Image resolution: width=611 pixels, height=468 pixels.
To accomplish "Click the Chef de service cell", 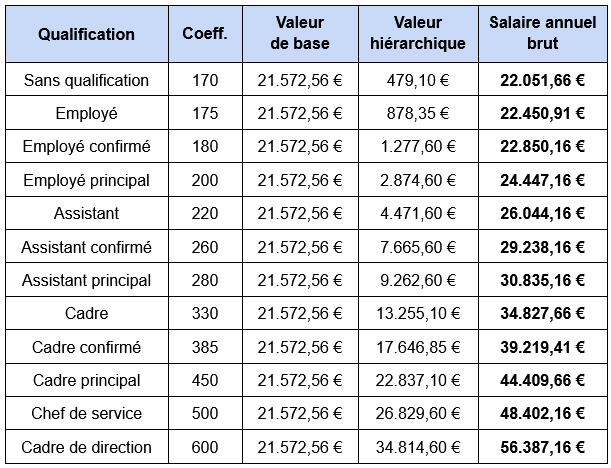I will coord(87,413).
